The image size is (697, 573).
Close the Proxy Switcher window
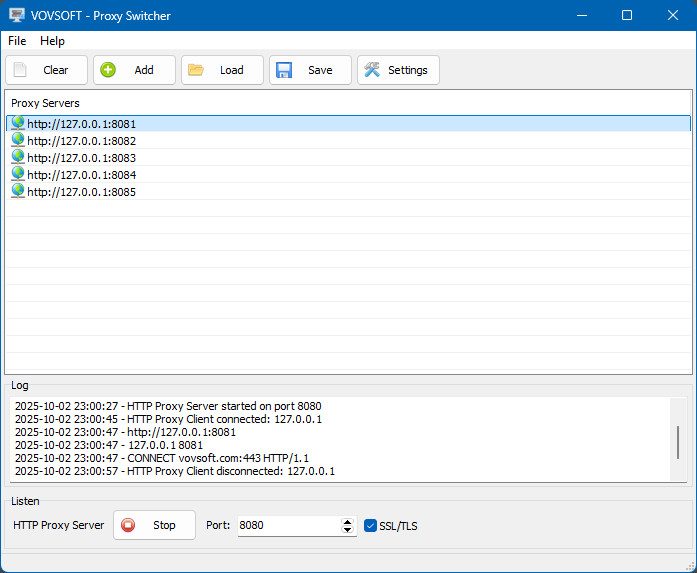tap(673, 15)
